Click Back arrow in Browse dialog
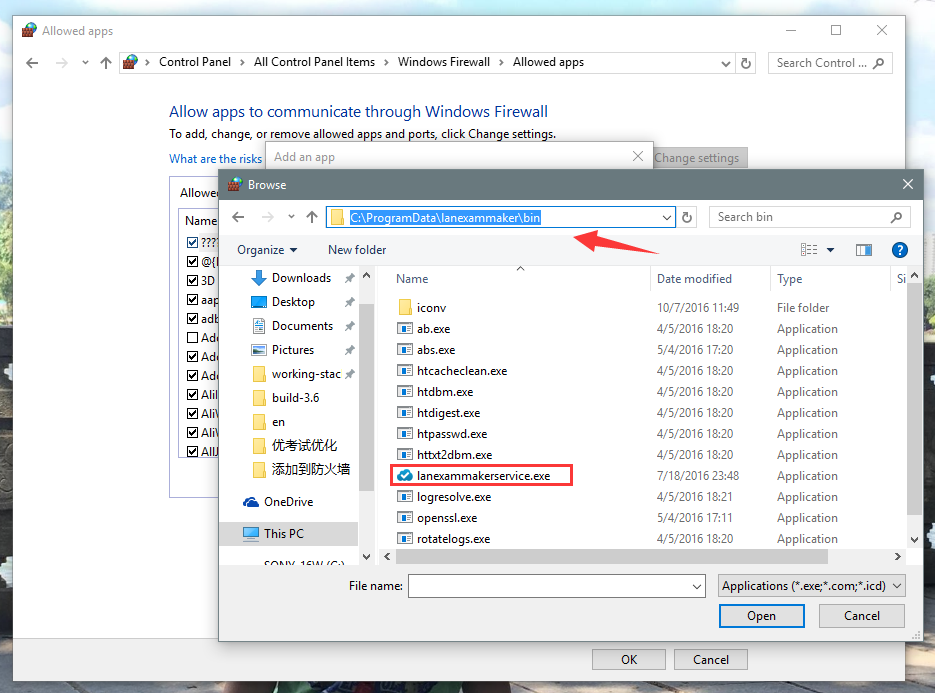This screenshot has height=693, width=935. (239, 217)
